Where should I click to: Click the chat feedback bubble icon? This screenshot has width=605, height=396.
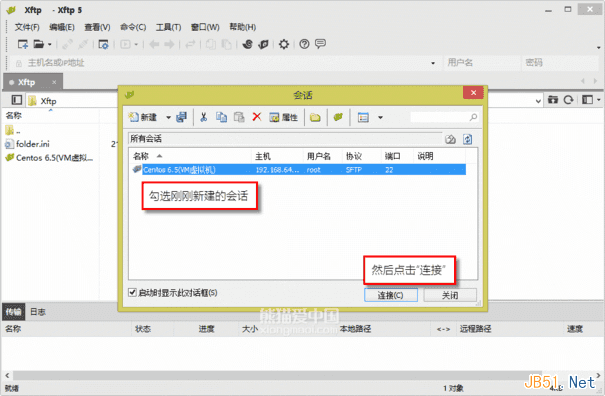[x=320, y=44]
